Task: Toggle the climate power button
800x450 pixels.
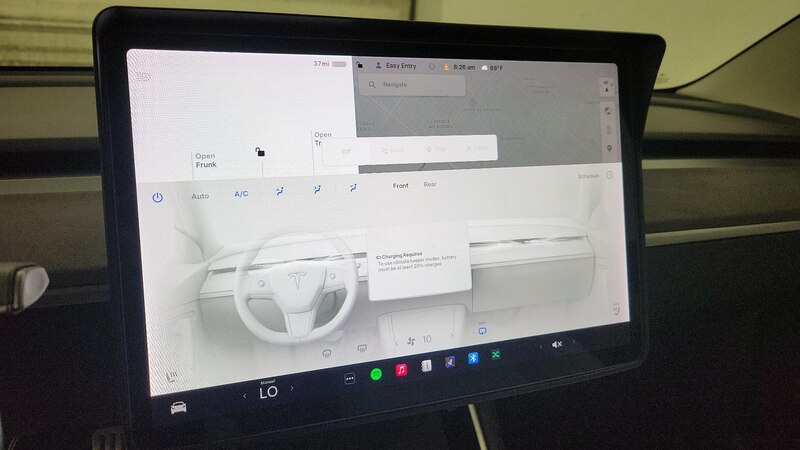Action: tap(158, 197)
